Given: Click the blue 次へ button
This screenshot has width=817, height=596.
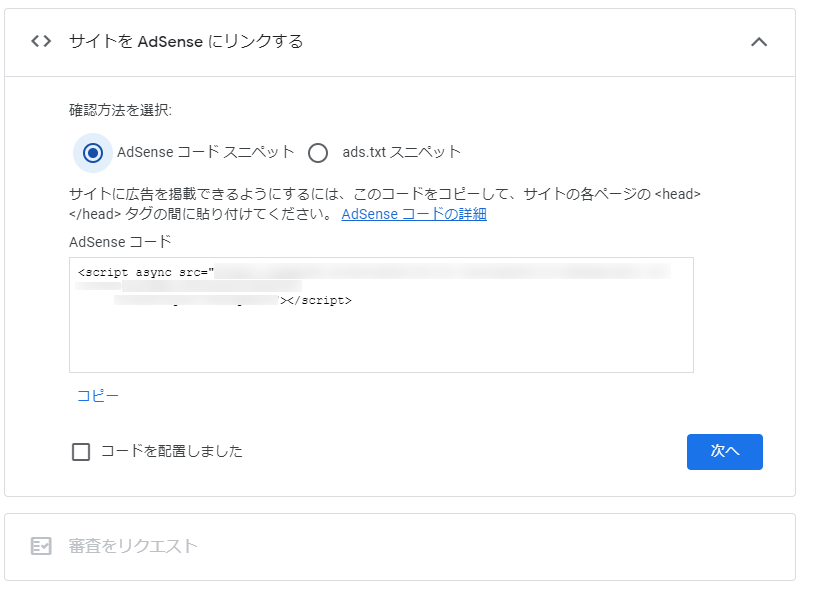Looking at the screenshot, I should 724,452.
